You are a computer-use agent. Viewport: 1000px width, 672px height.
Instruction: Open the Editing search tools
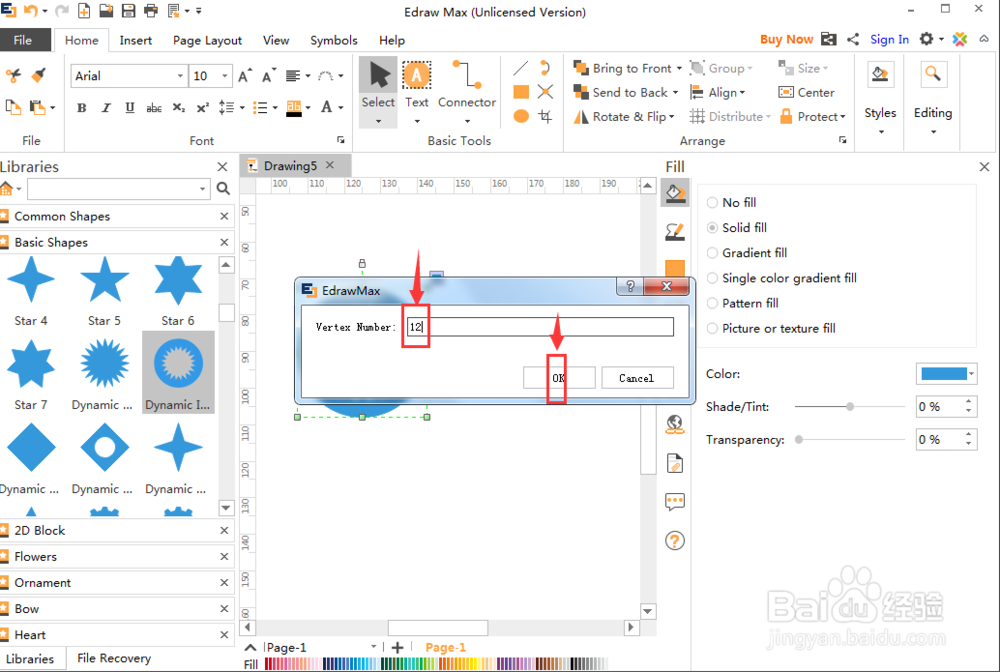[x=932, y=99]
